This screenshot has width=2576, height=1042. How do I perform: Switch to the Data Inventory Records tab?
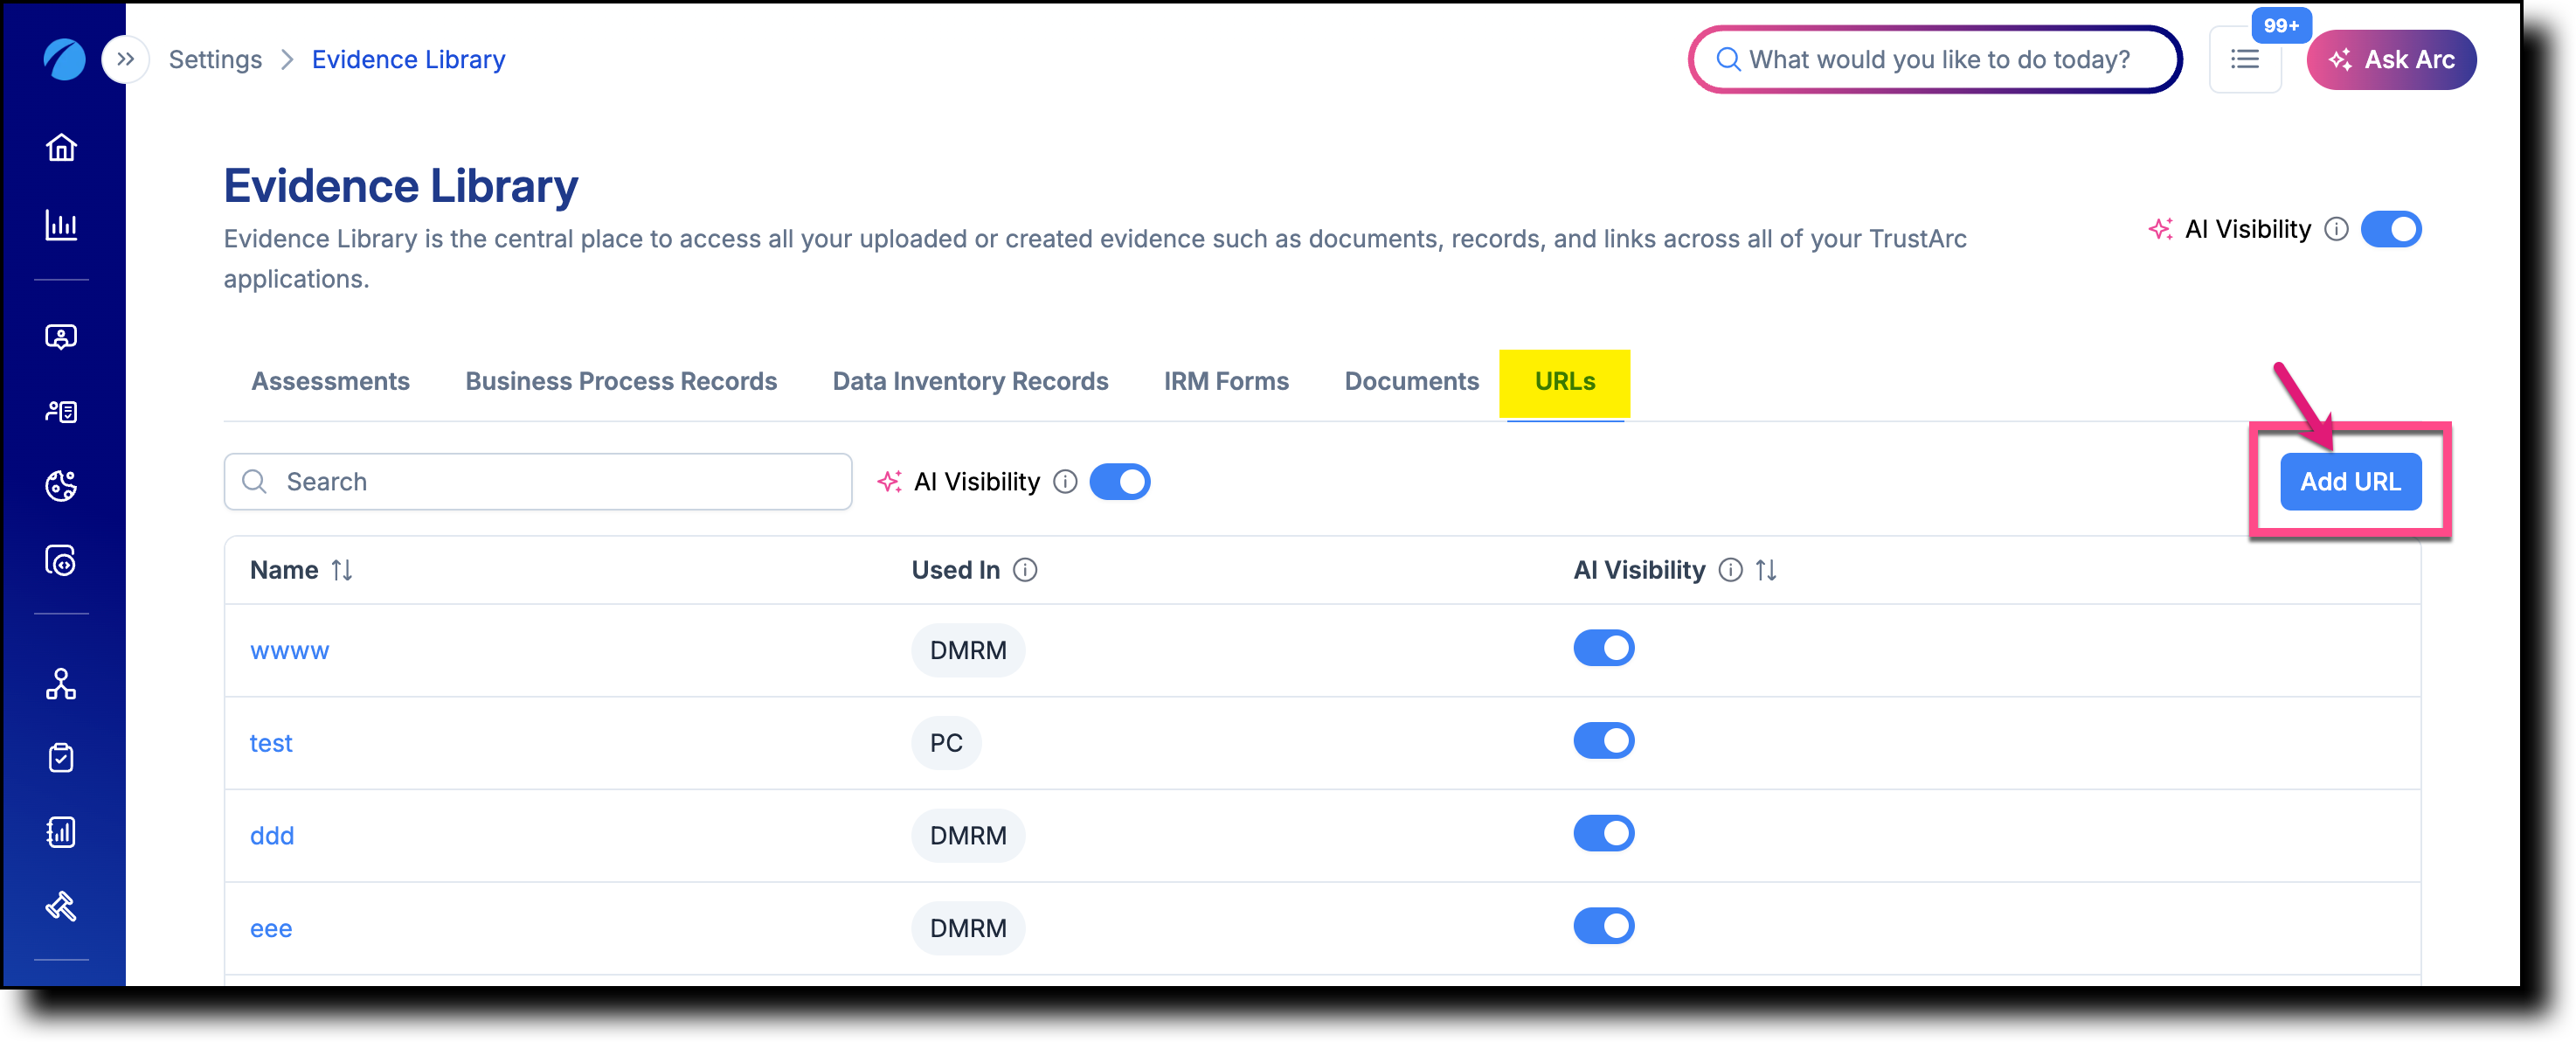point(970,382)
